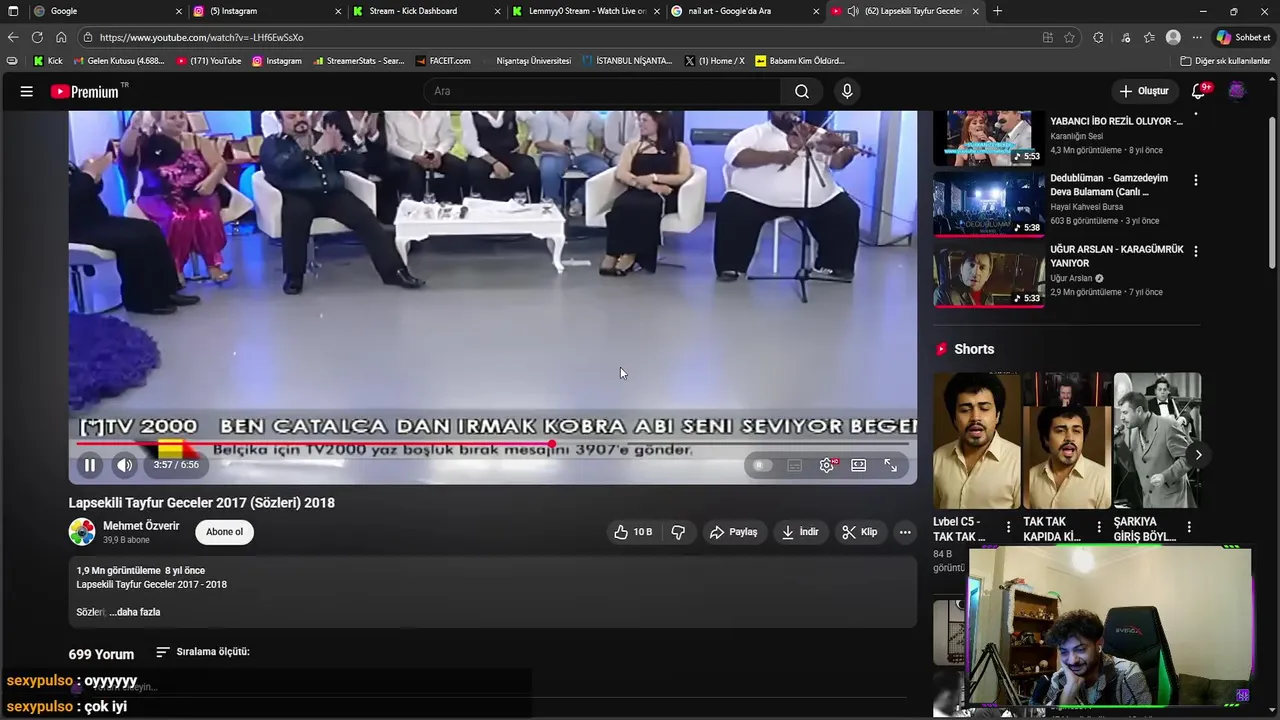The height and width of the screenshot is (720, 1280).
Task: Open Diğer sık kullanılanlar bookmarks folder
Action: [1224, 61]
